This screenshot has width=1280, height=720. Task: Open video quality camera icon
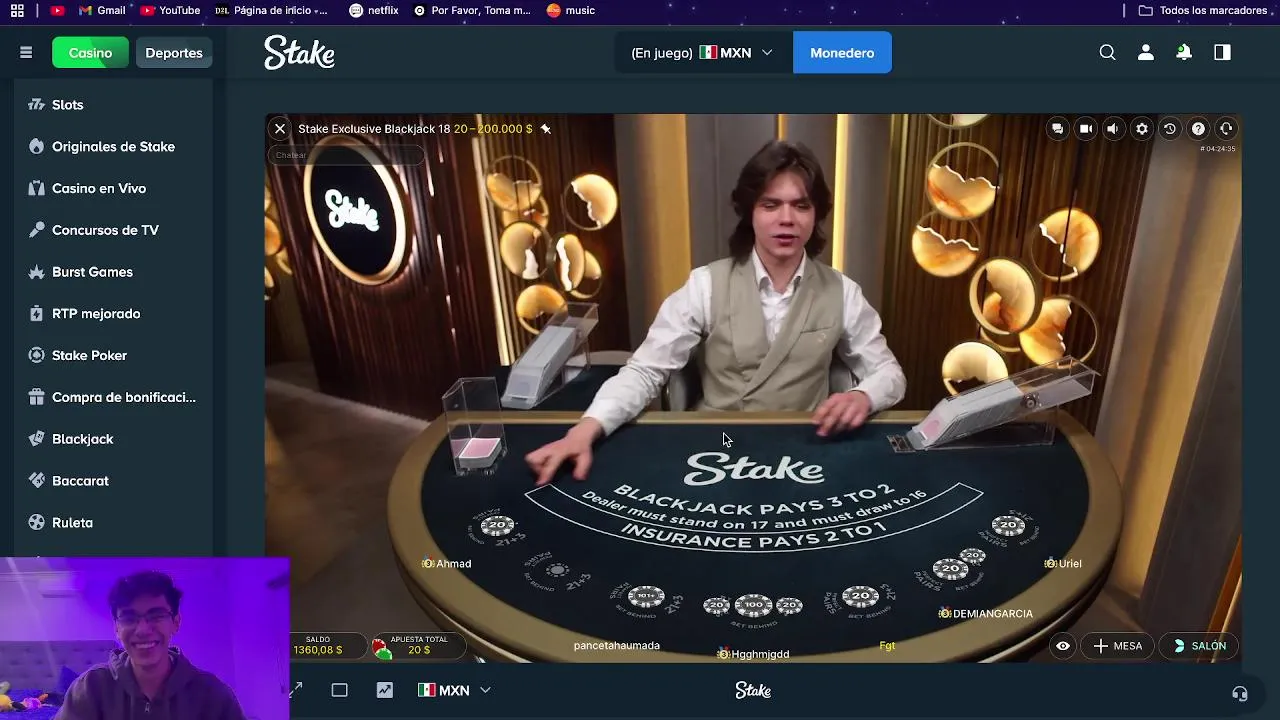(1085, 129)
